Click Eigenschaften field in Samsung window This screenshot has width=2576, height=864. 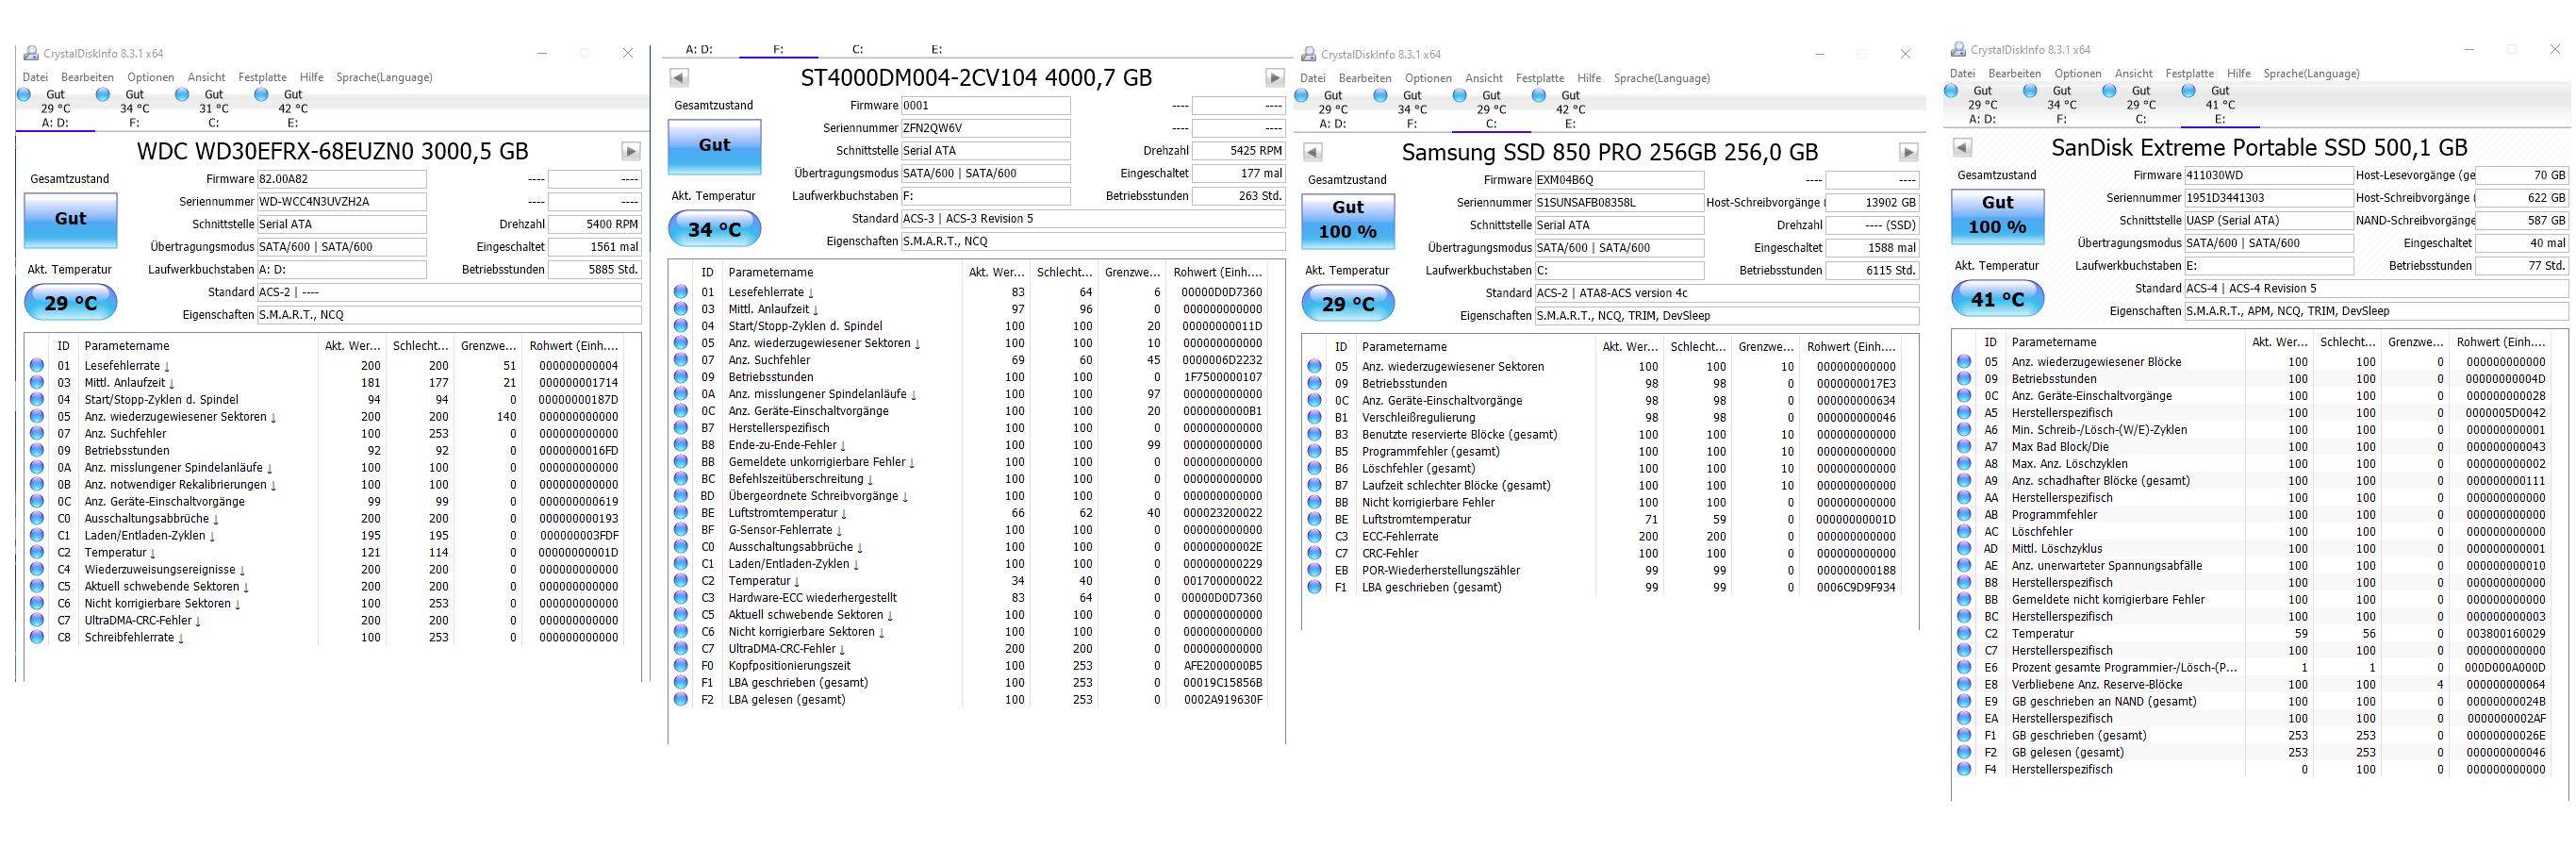[1727, 316]
